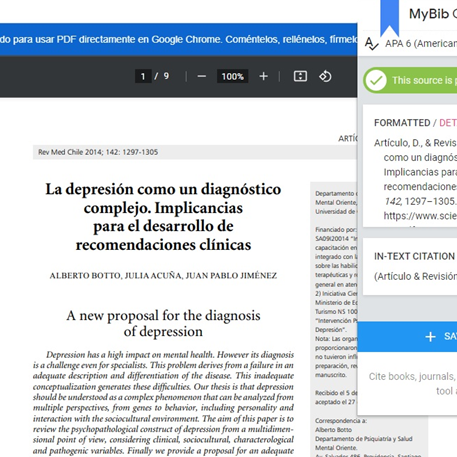Rotate the PDF document counterclockwise
The height and width of the screenshot is (457, 457).
coord(325,76)
